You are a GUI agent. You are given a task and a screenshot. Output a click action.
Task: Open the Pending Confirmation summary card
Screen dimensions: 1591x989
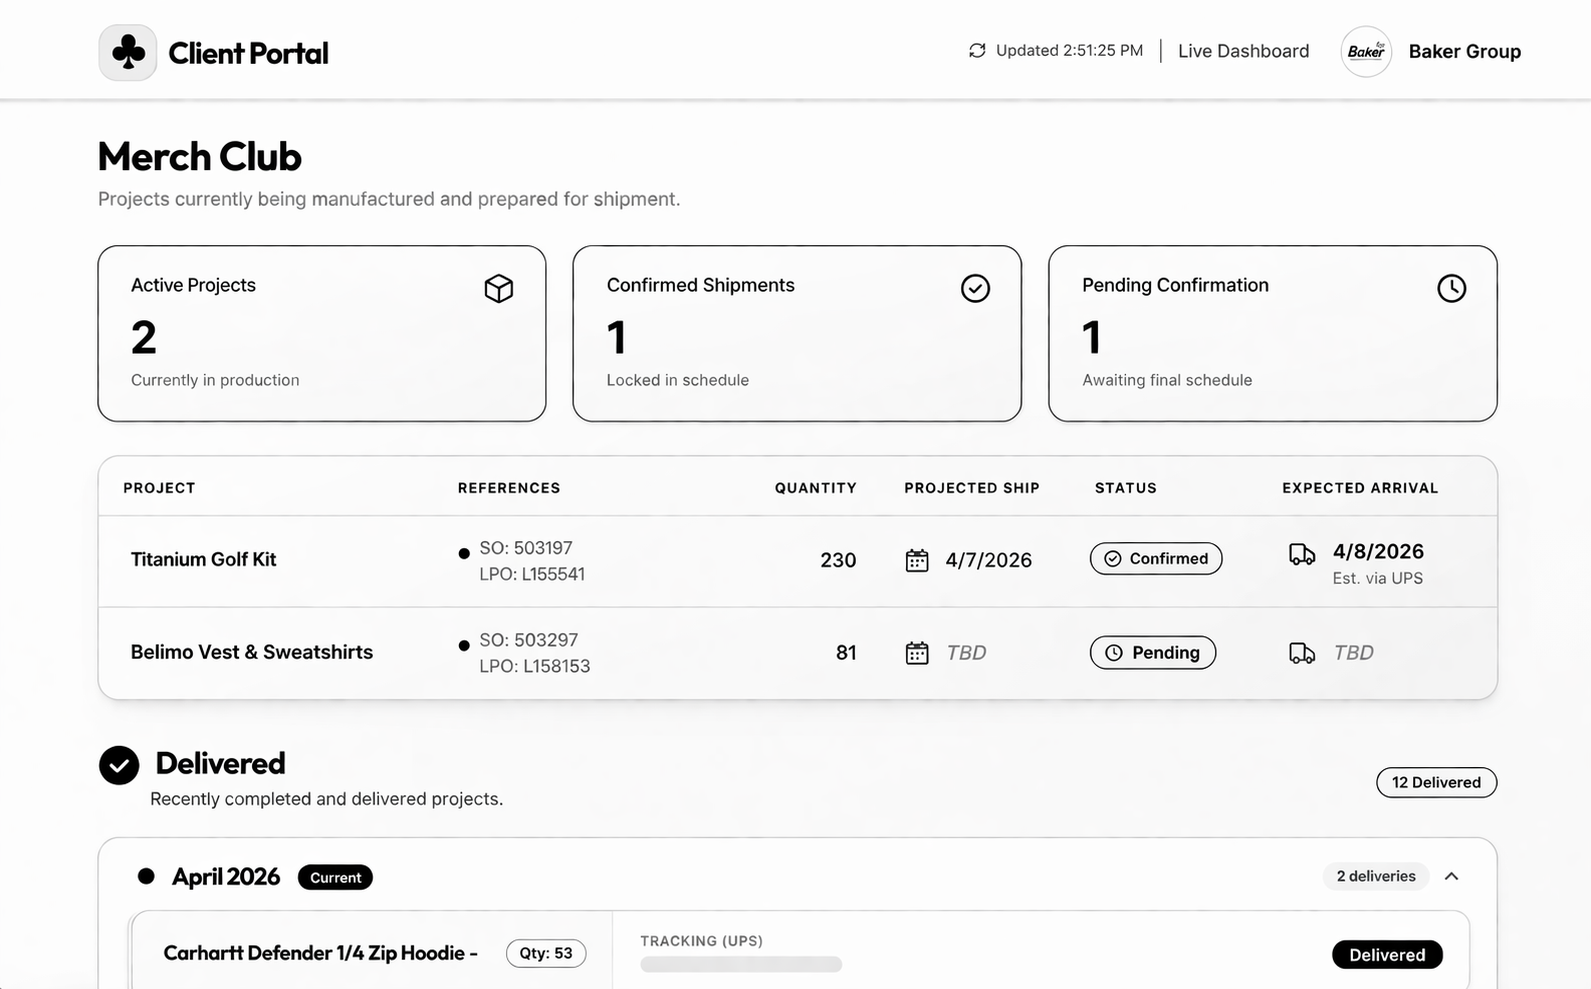[x=1273, y=333]
